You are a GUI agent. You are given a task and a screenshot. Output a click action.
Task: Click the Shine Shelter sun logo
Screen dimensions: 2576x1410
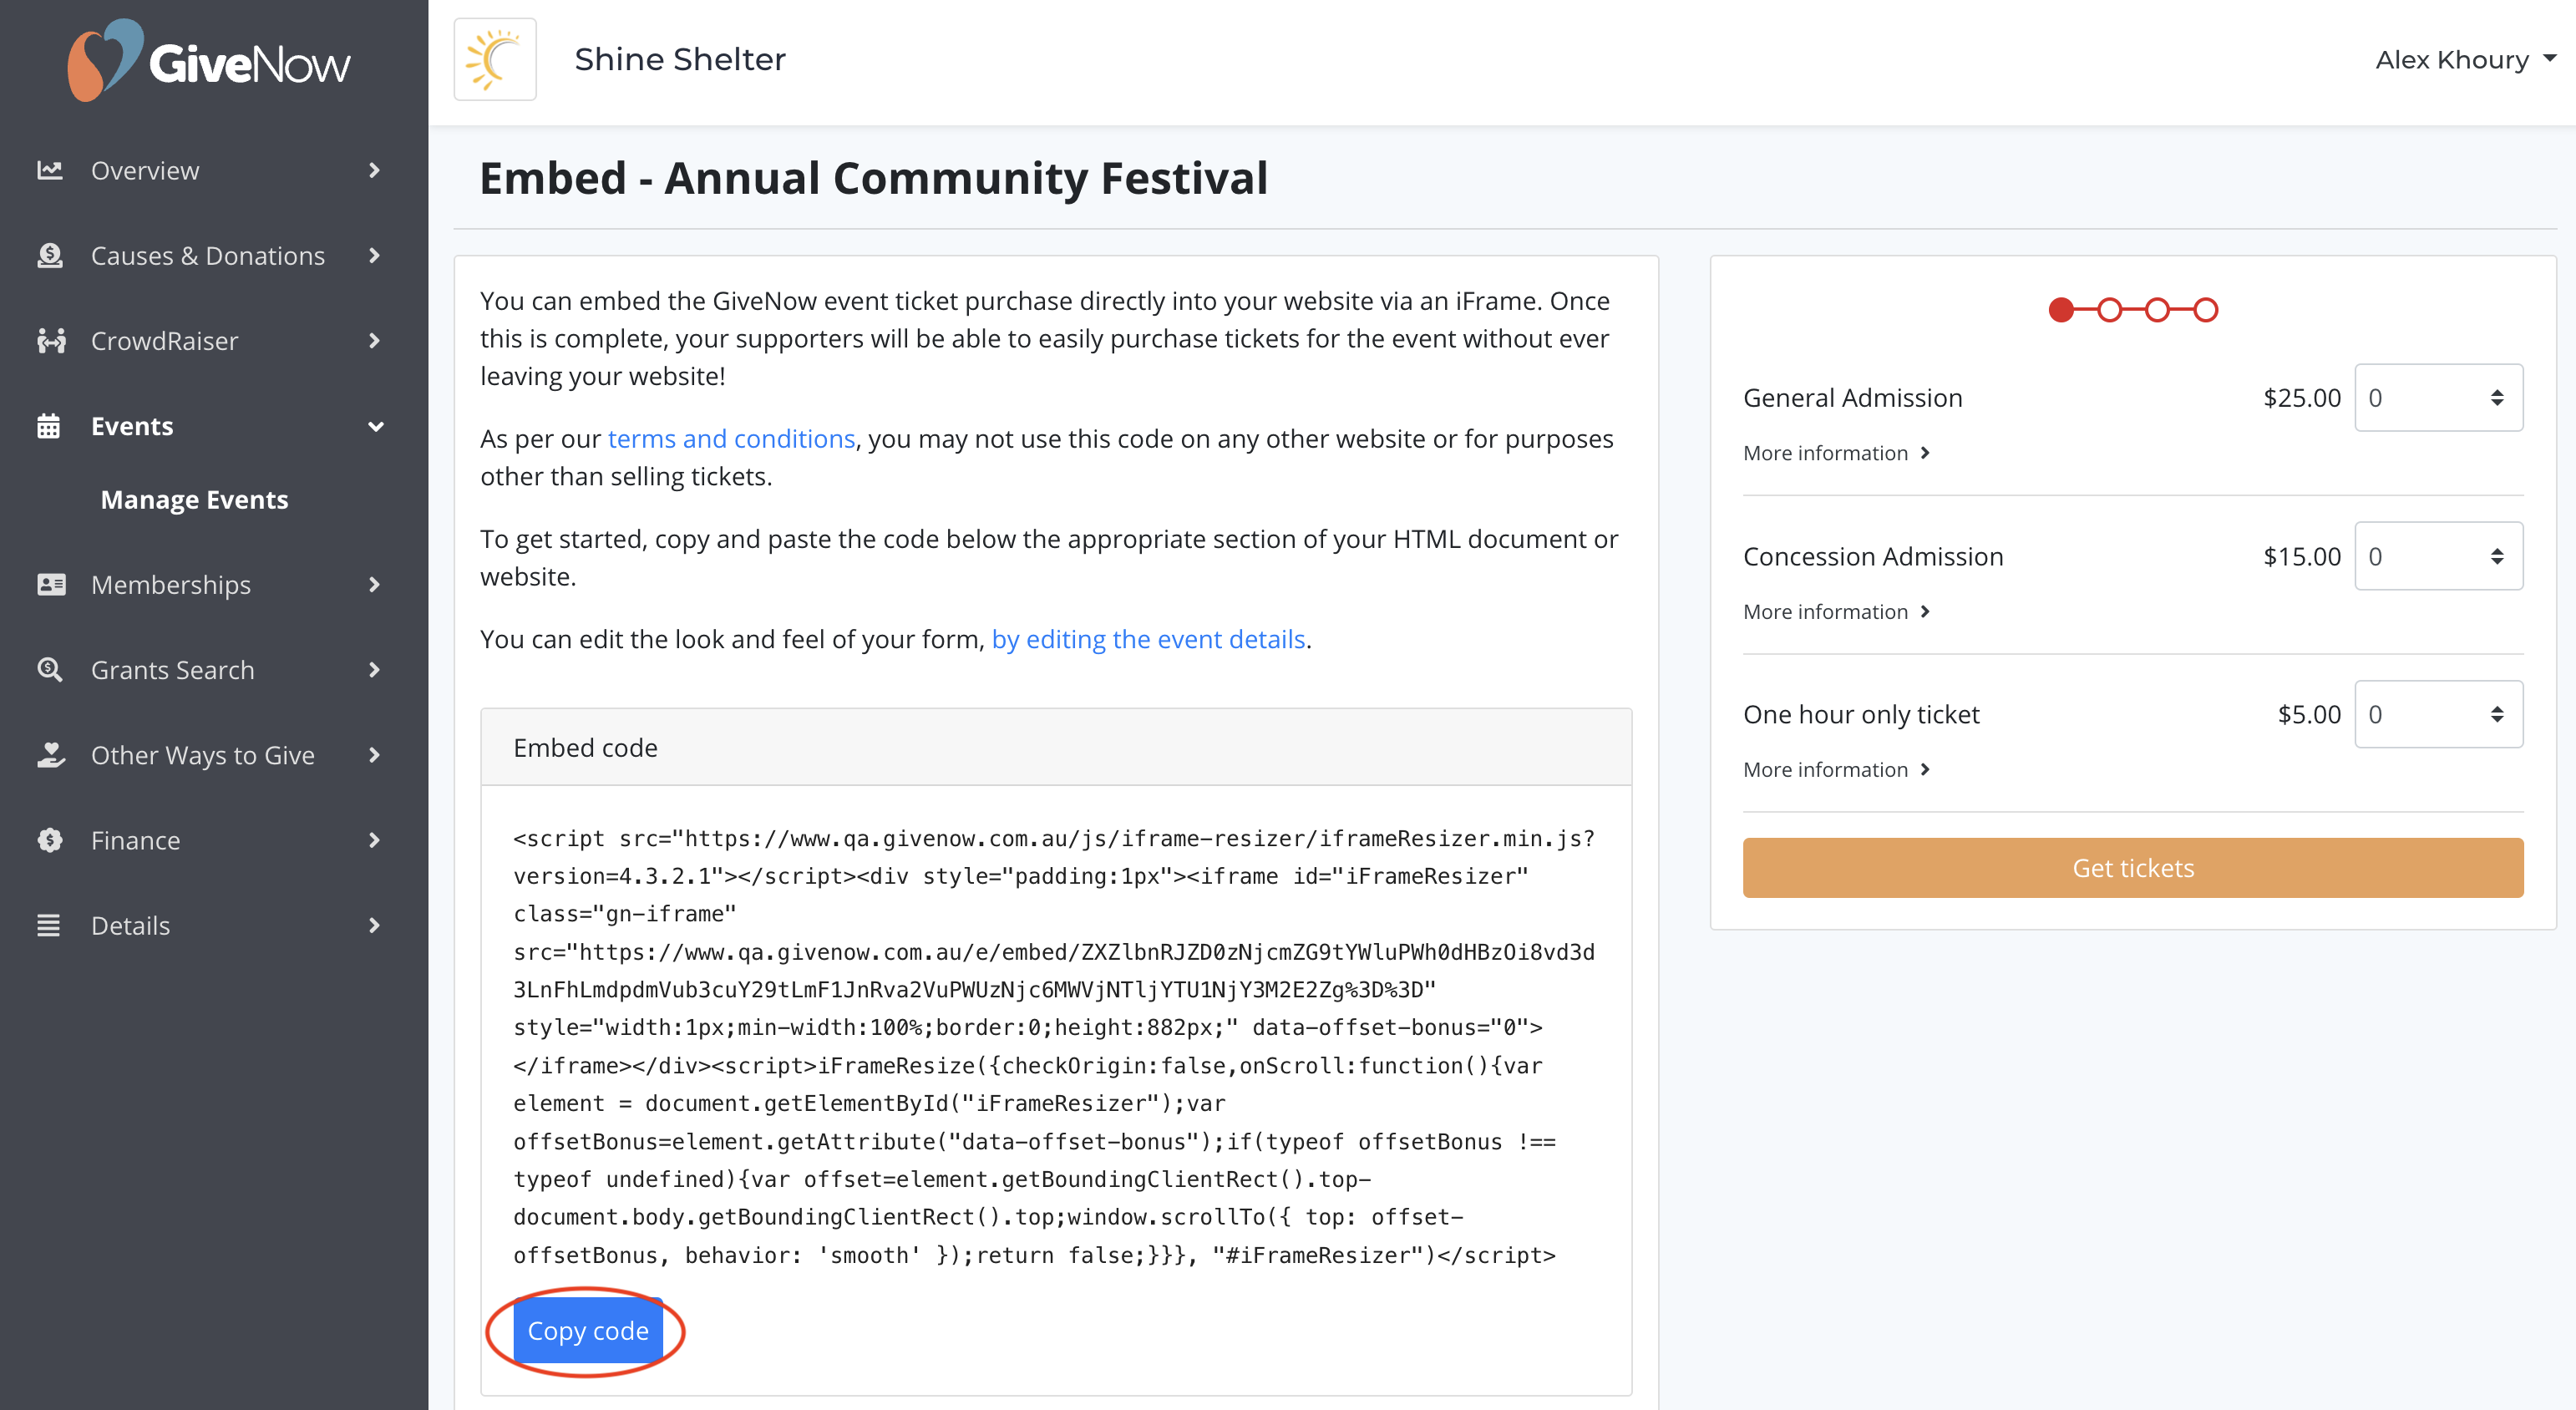tap(495, 59)
